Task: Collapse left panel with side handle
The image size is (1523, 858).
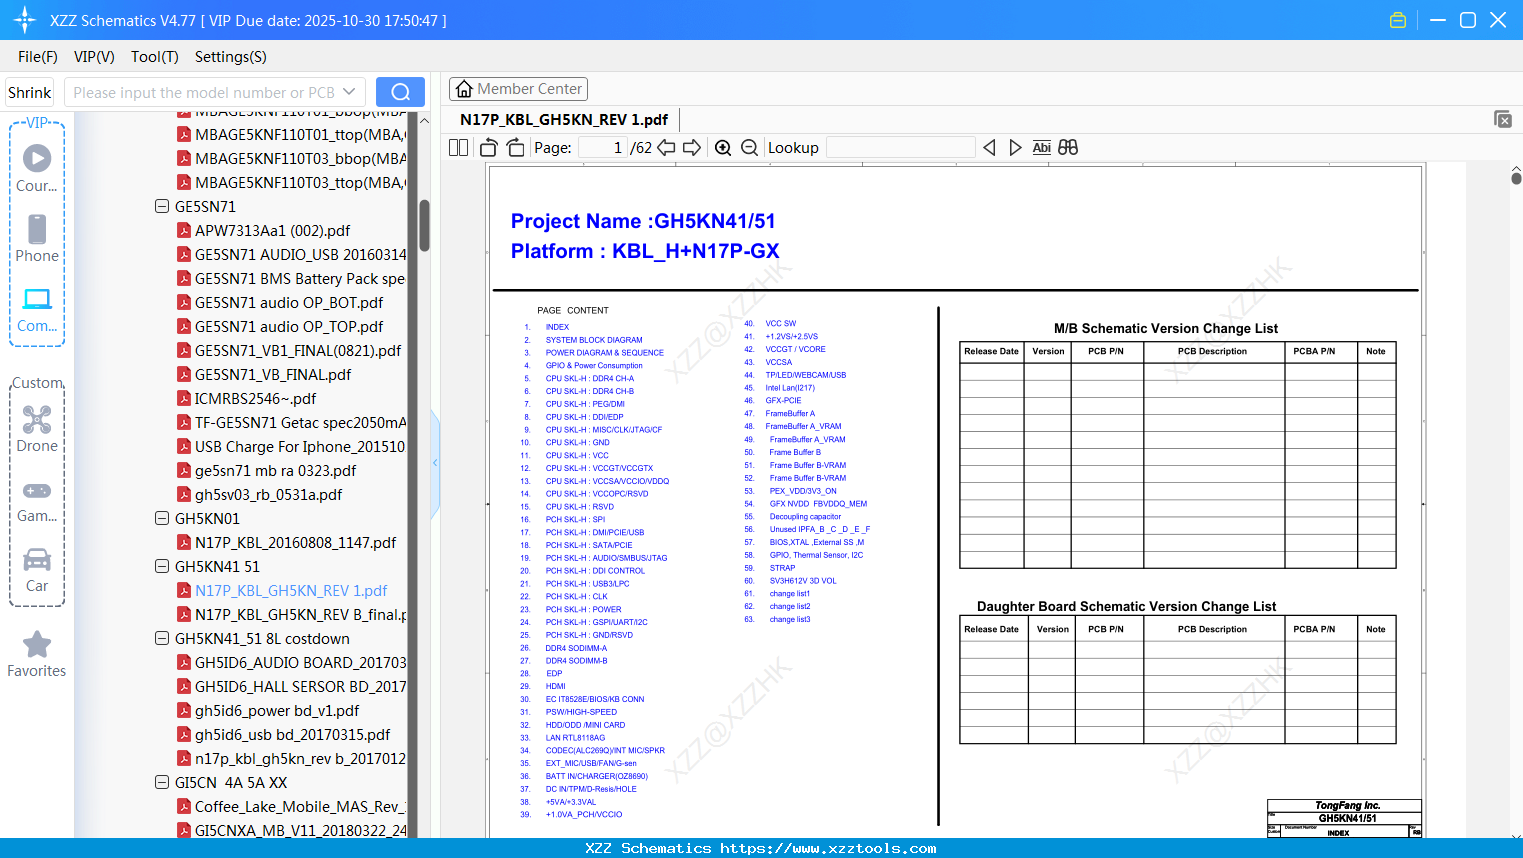Action: pyautogui.click(x=435, y=463)
